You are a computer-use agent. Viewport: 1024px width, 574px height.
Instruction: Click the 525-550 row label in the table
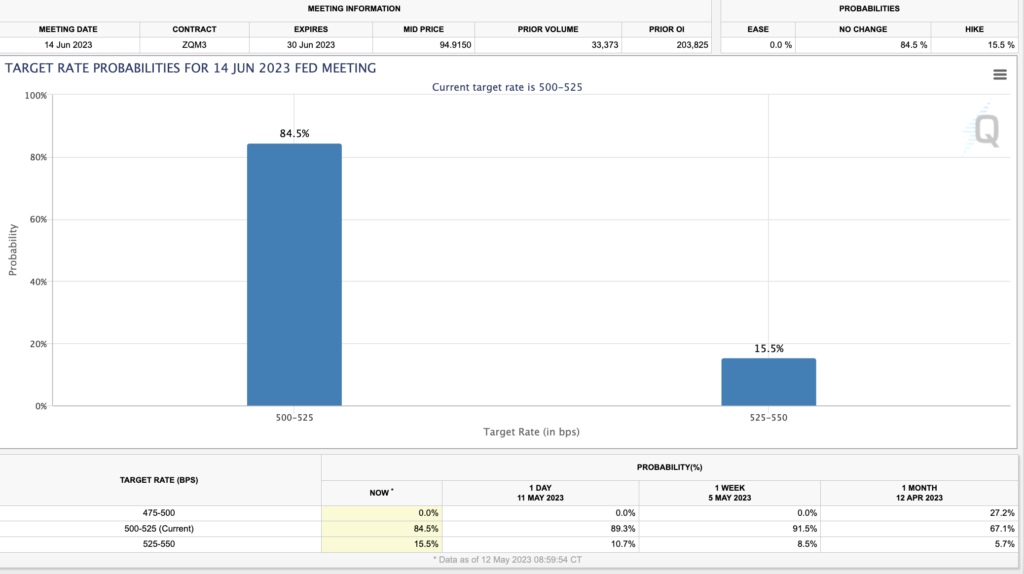click(159, 544)
